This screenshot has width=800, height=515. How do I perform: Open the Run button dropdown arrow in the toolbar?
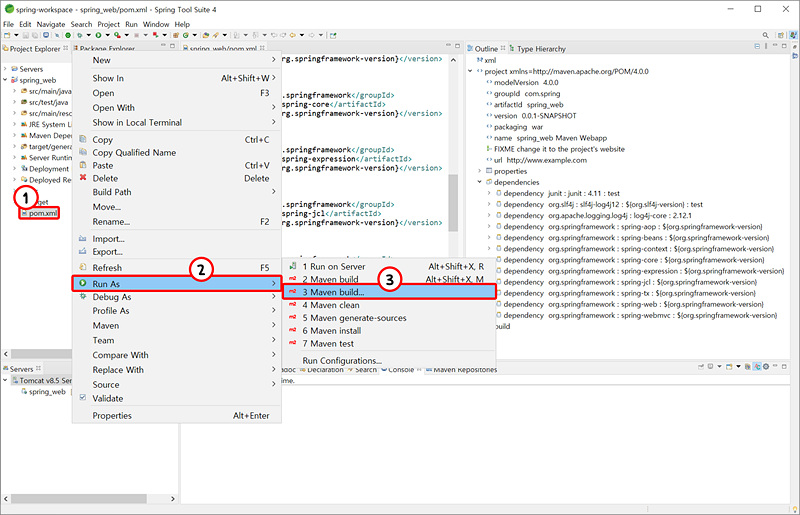(108, 35)
